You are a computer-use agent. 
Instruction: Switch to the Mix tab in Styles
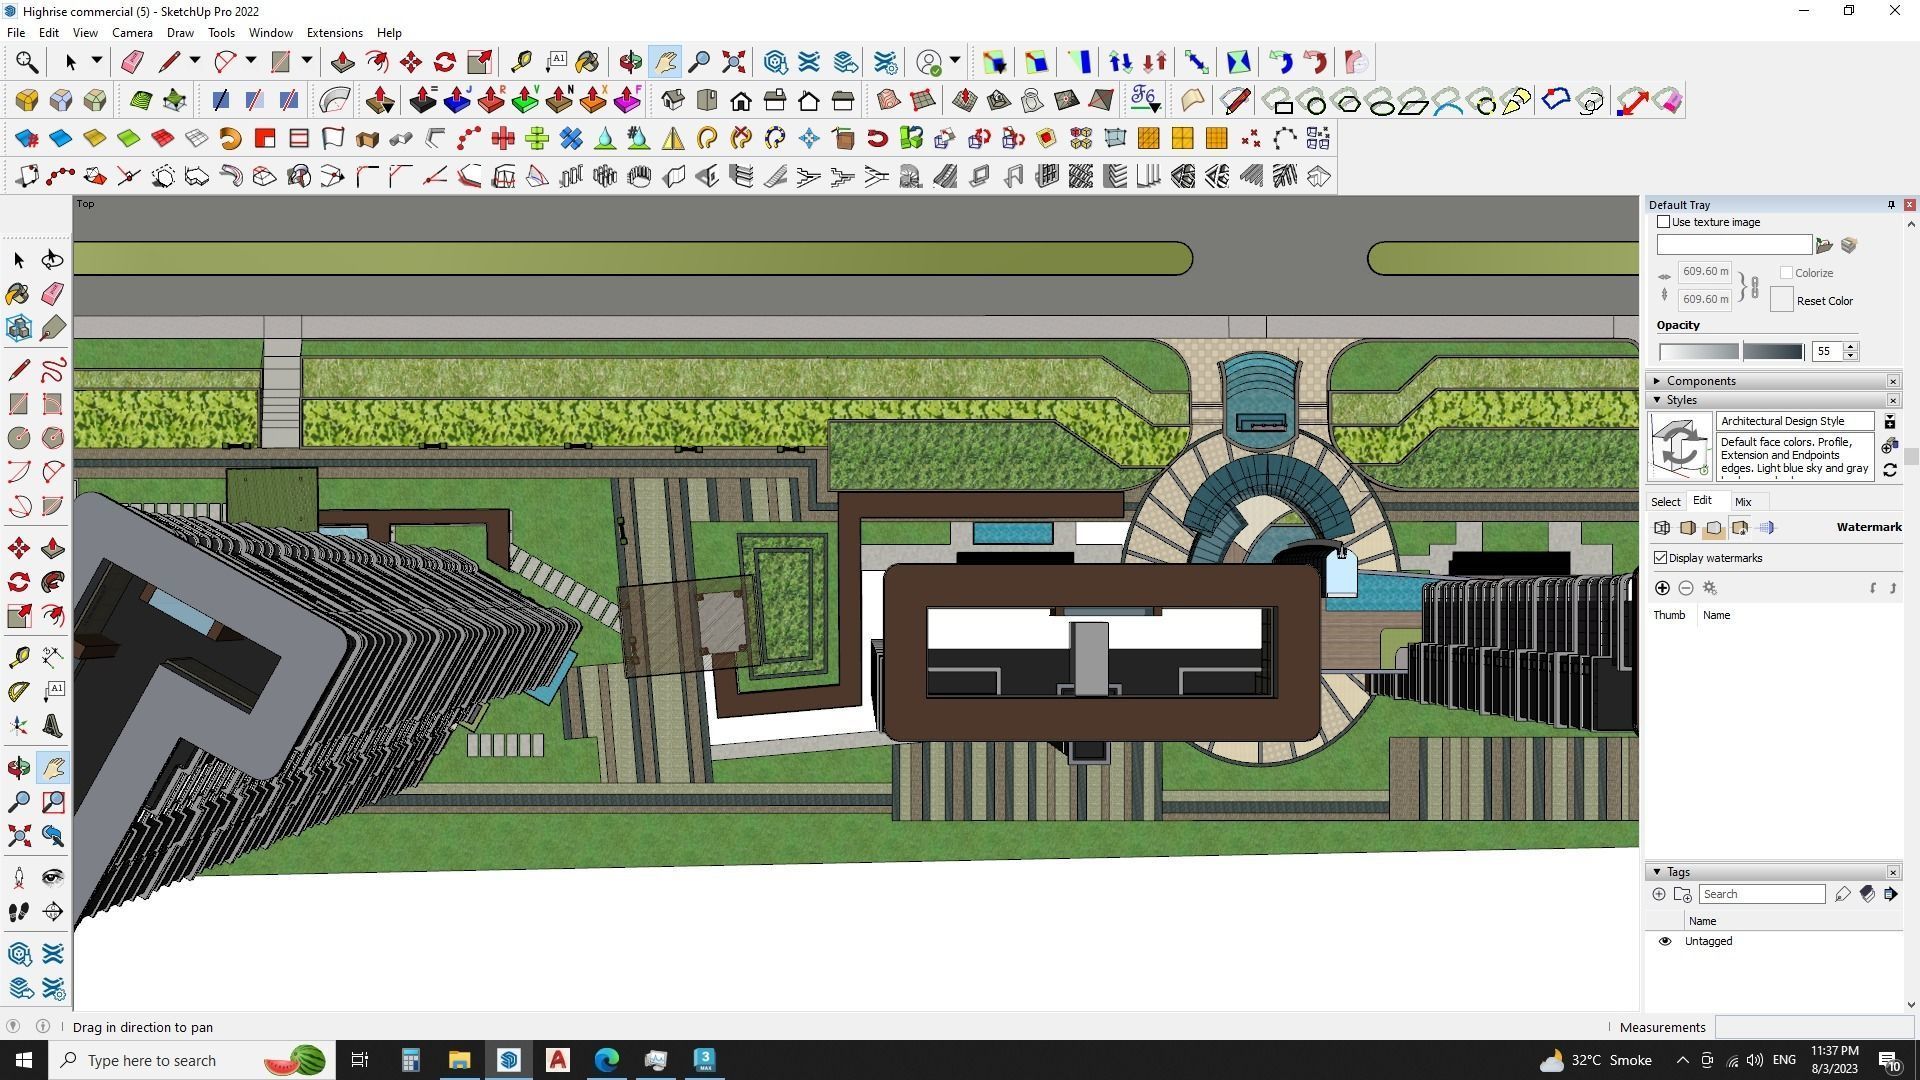pos(1743,502)
